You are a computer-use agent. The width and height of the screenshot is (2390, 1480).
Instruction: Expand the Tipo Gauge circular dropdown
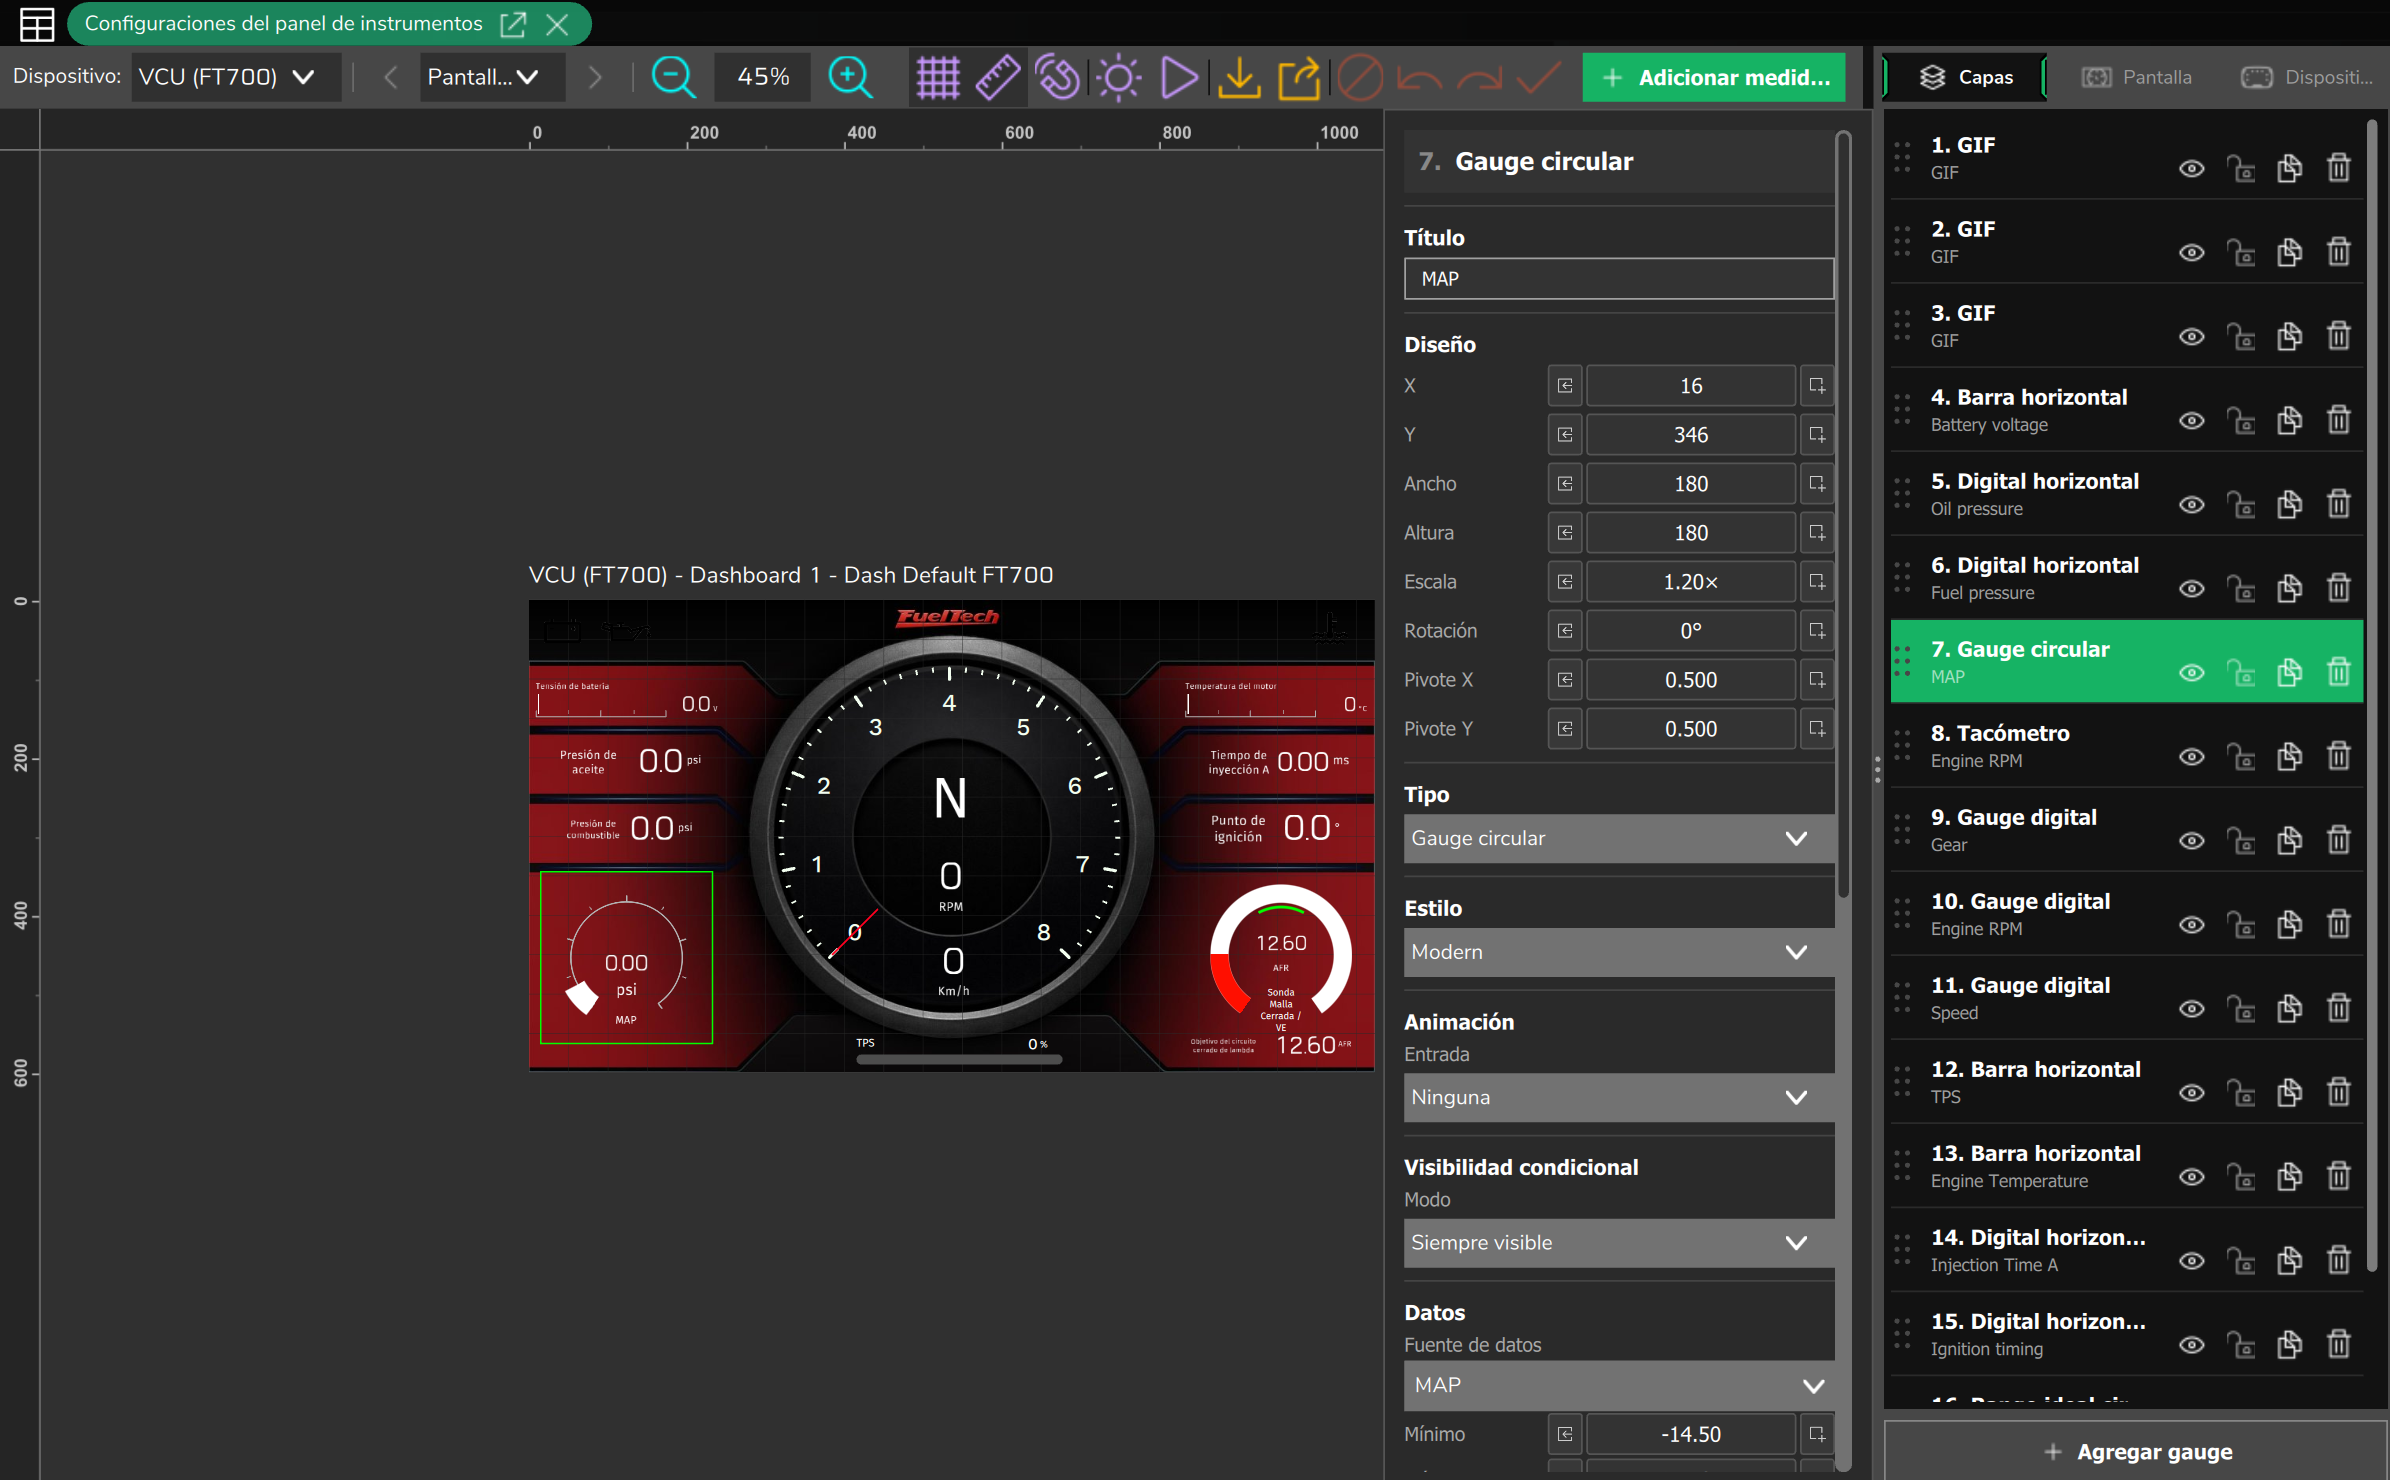tap(1618, 839)
